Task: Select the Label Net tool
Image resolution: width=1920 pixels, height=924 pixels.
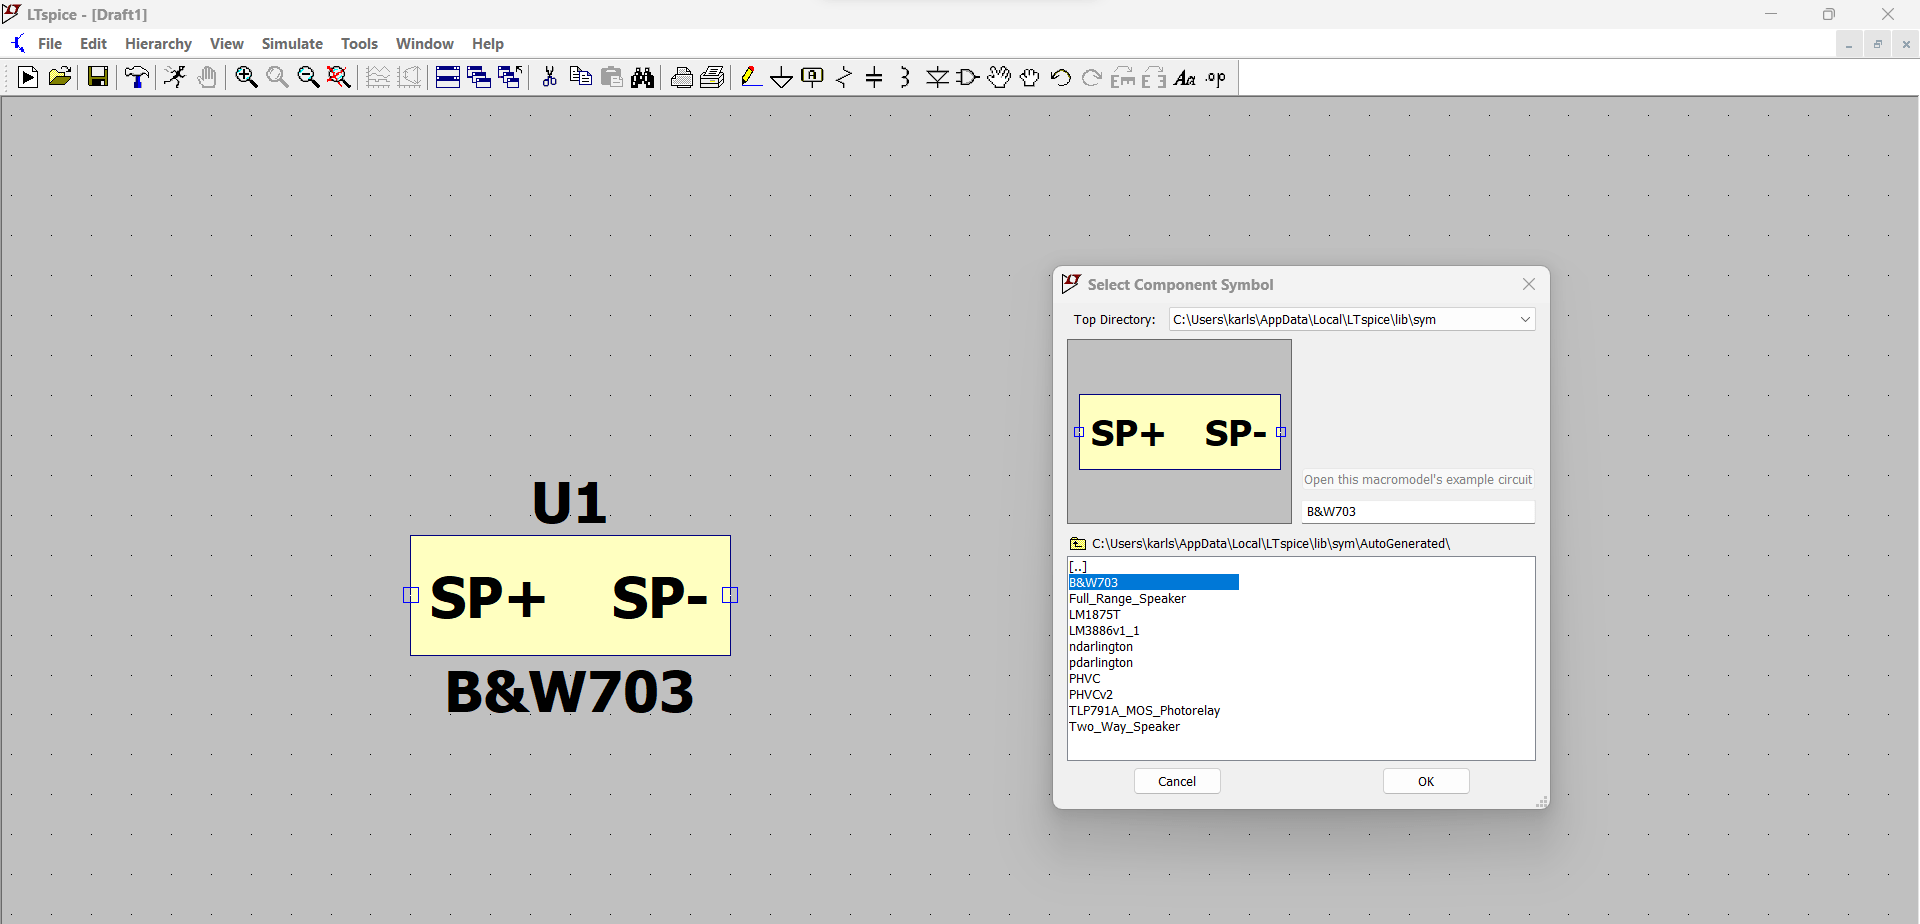Action: click(813, 77)
